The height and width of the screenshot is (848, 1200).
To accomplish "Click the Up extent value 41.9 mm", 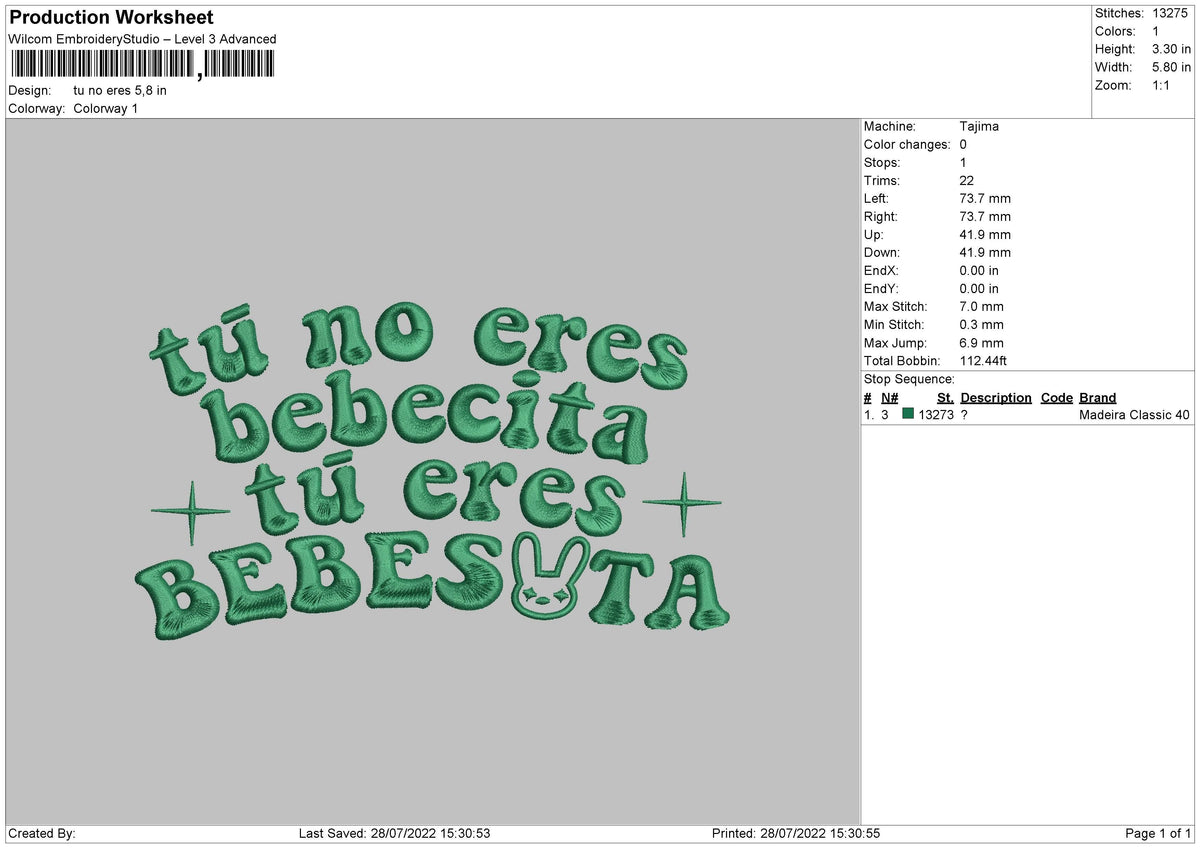I will pos(985,234).
